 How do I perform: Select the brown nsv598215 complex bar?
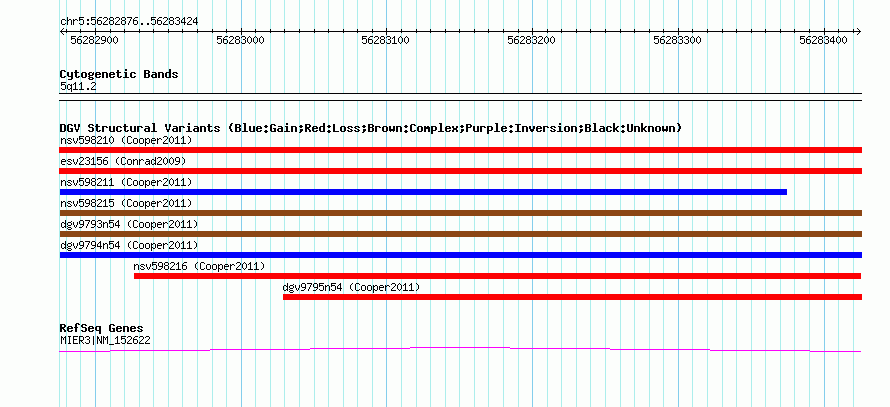tap(460, 213)
